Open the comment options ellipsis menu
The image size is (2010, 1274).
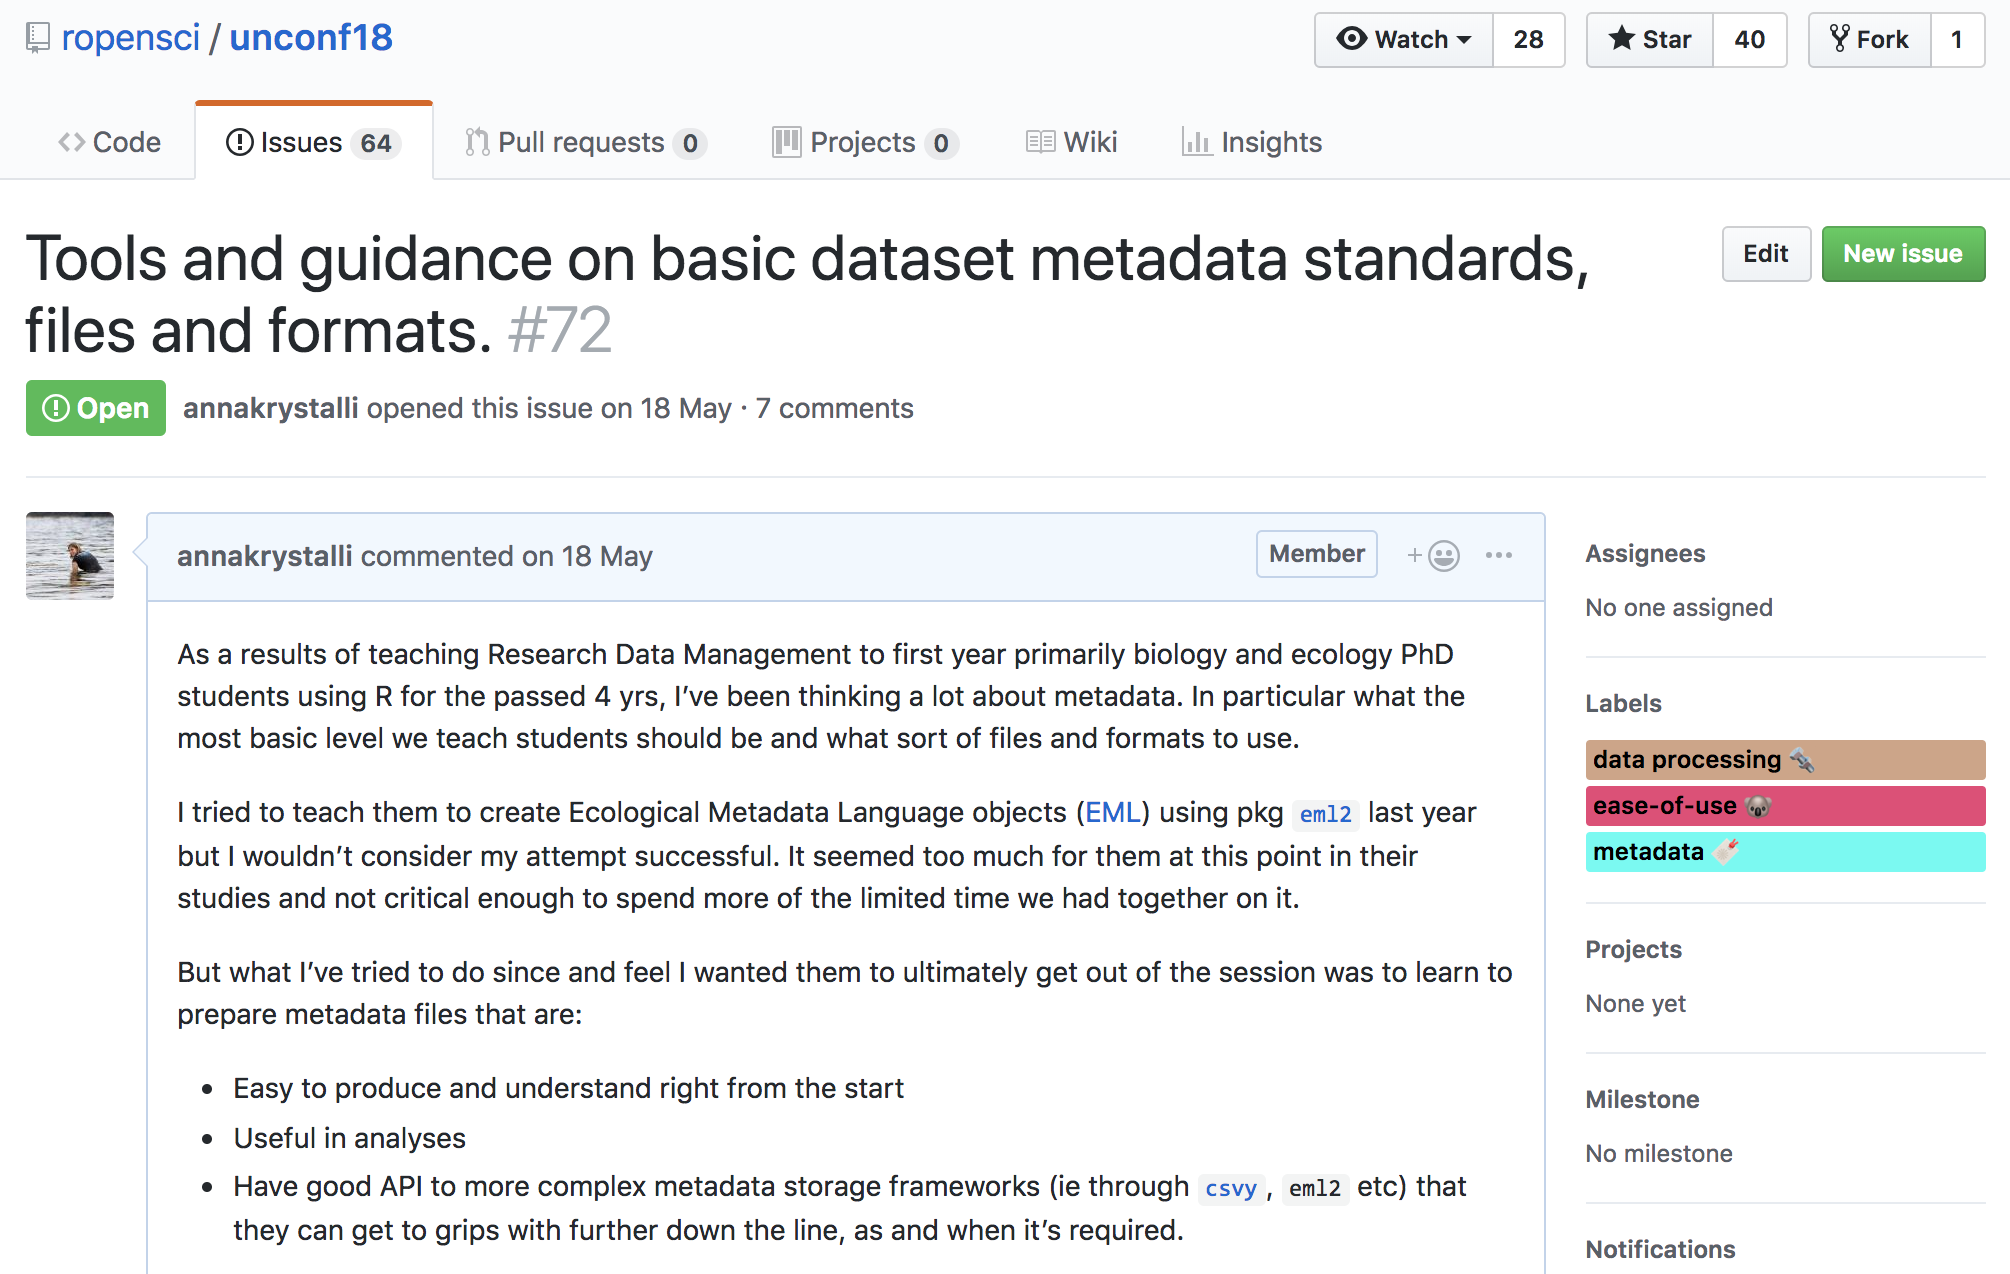coord(1498,555)
